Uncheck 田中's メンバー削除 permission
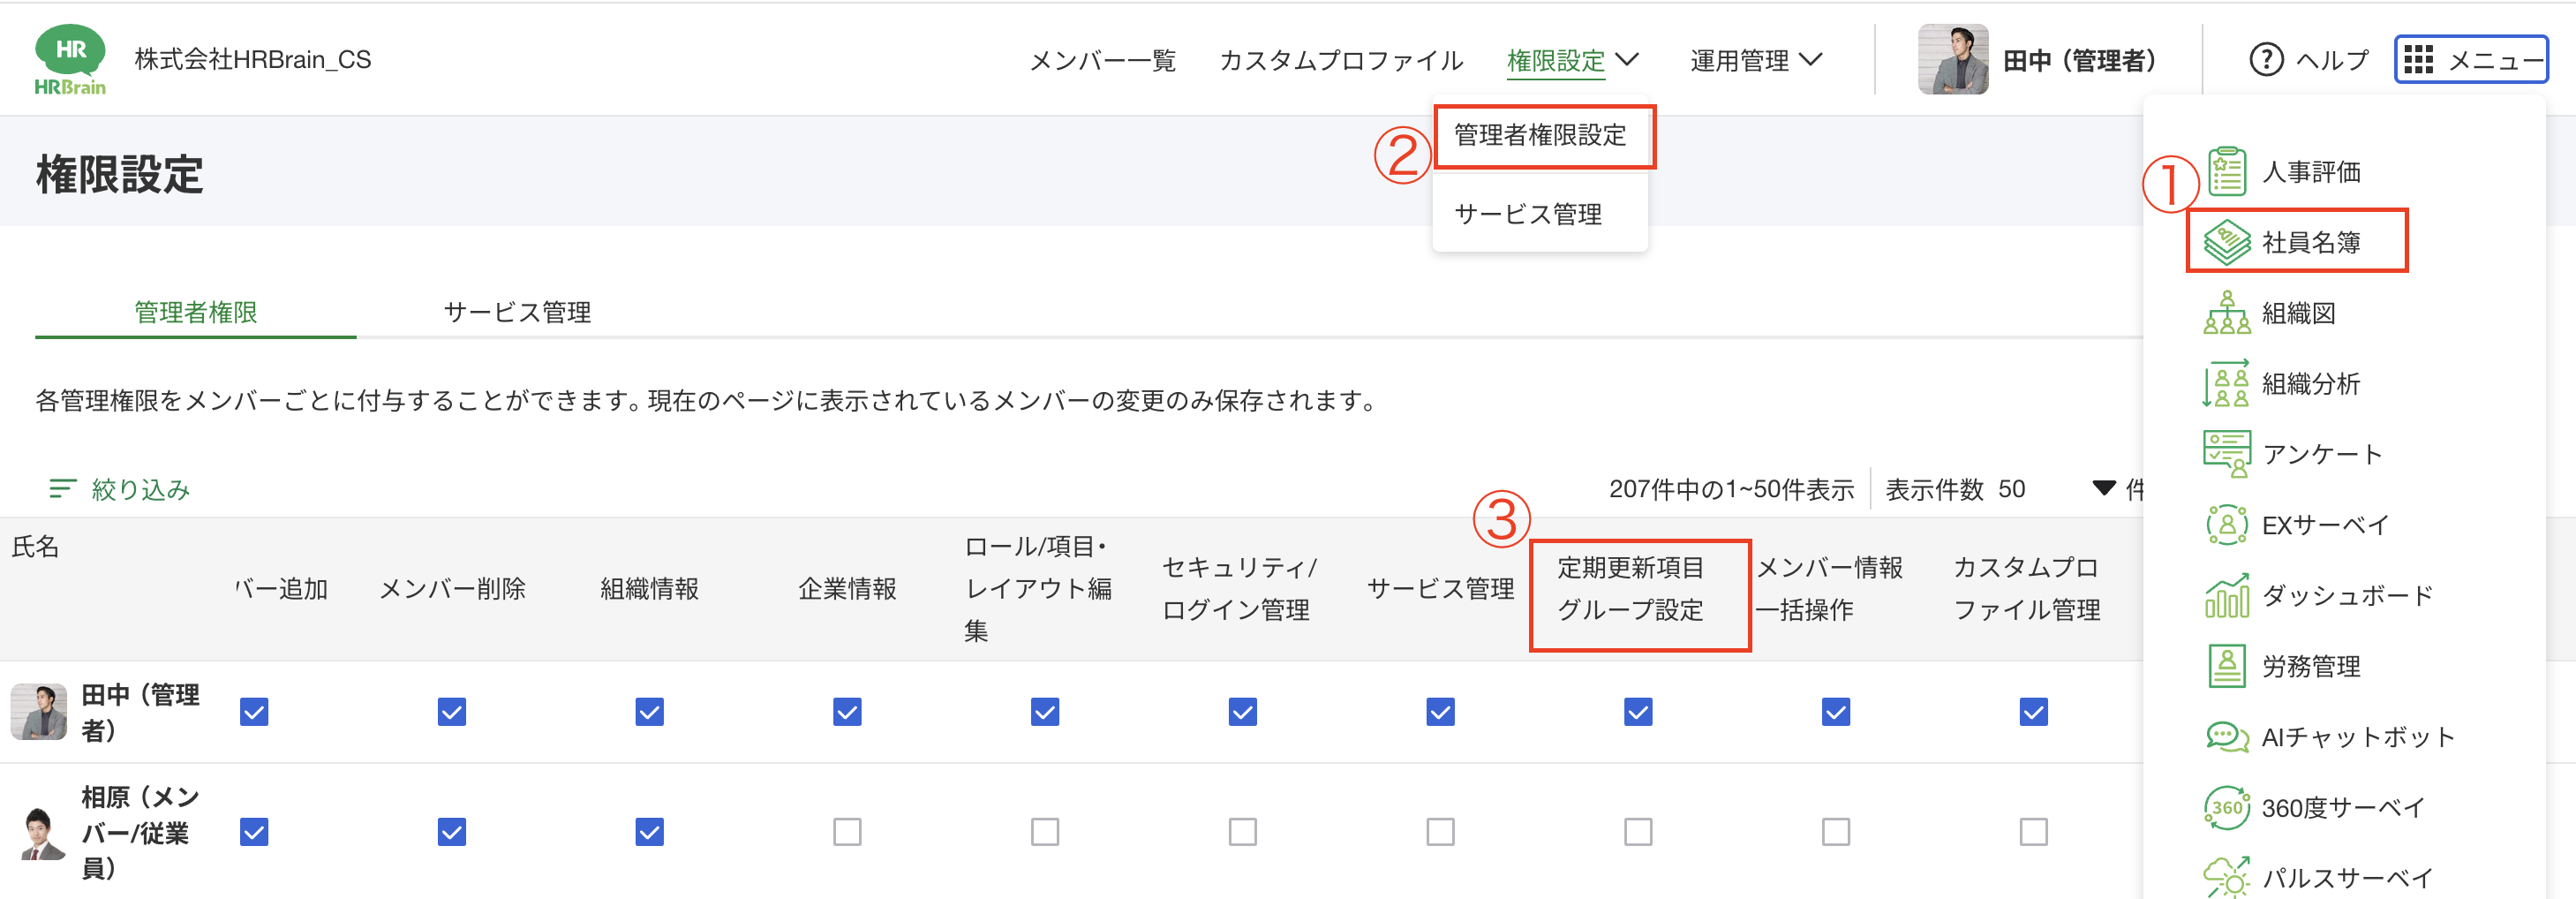This screenshot has height=899, width=2576. tap(452, 712)
